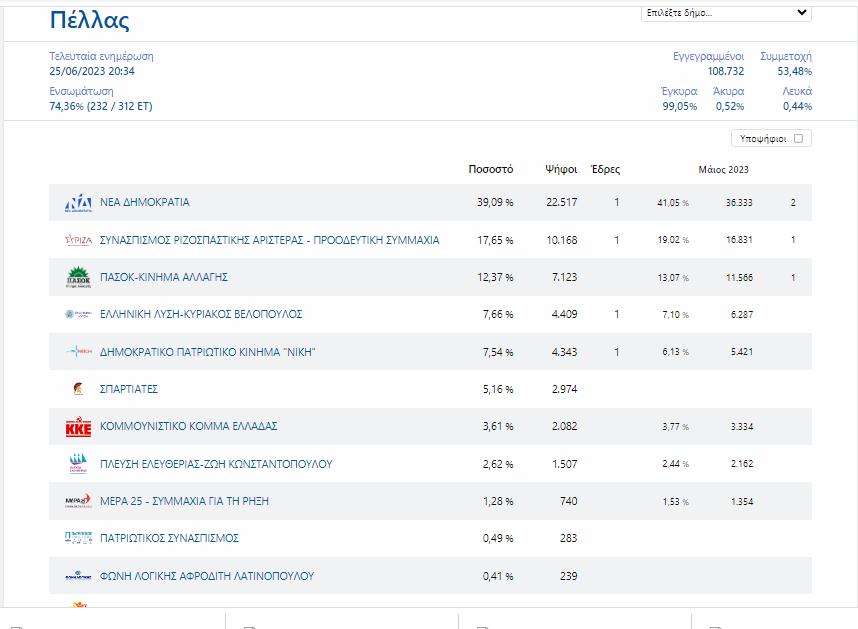Click the Εγγεγραμμένοι label
The height and width of the screenshot is (629, 858).
tap(709, 56)
